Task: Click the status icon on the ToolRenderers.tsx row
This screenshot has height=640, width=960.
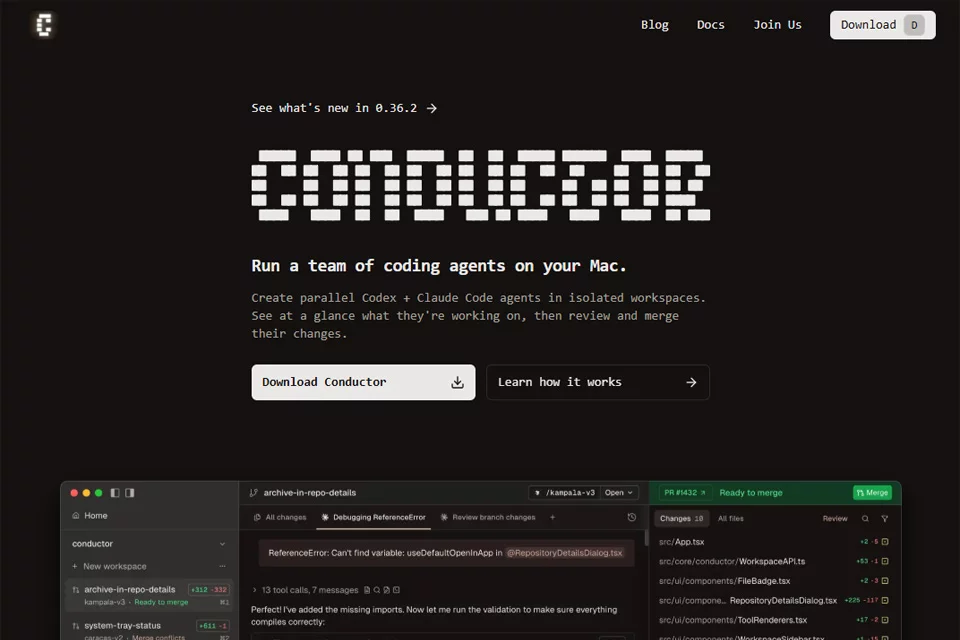Action: point(885,620)
